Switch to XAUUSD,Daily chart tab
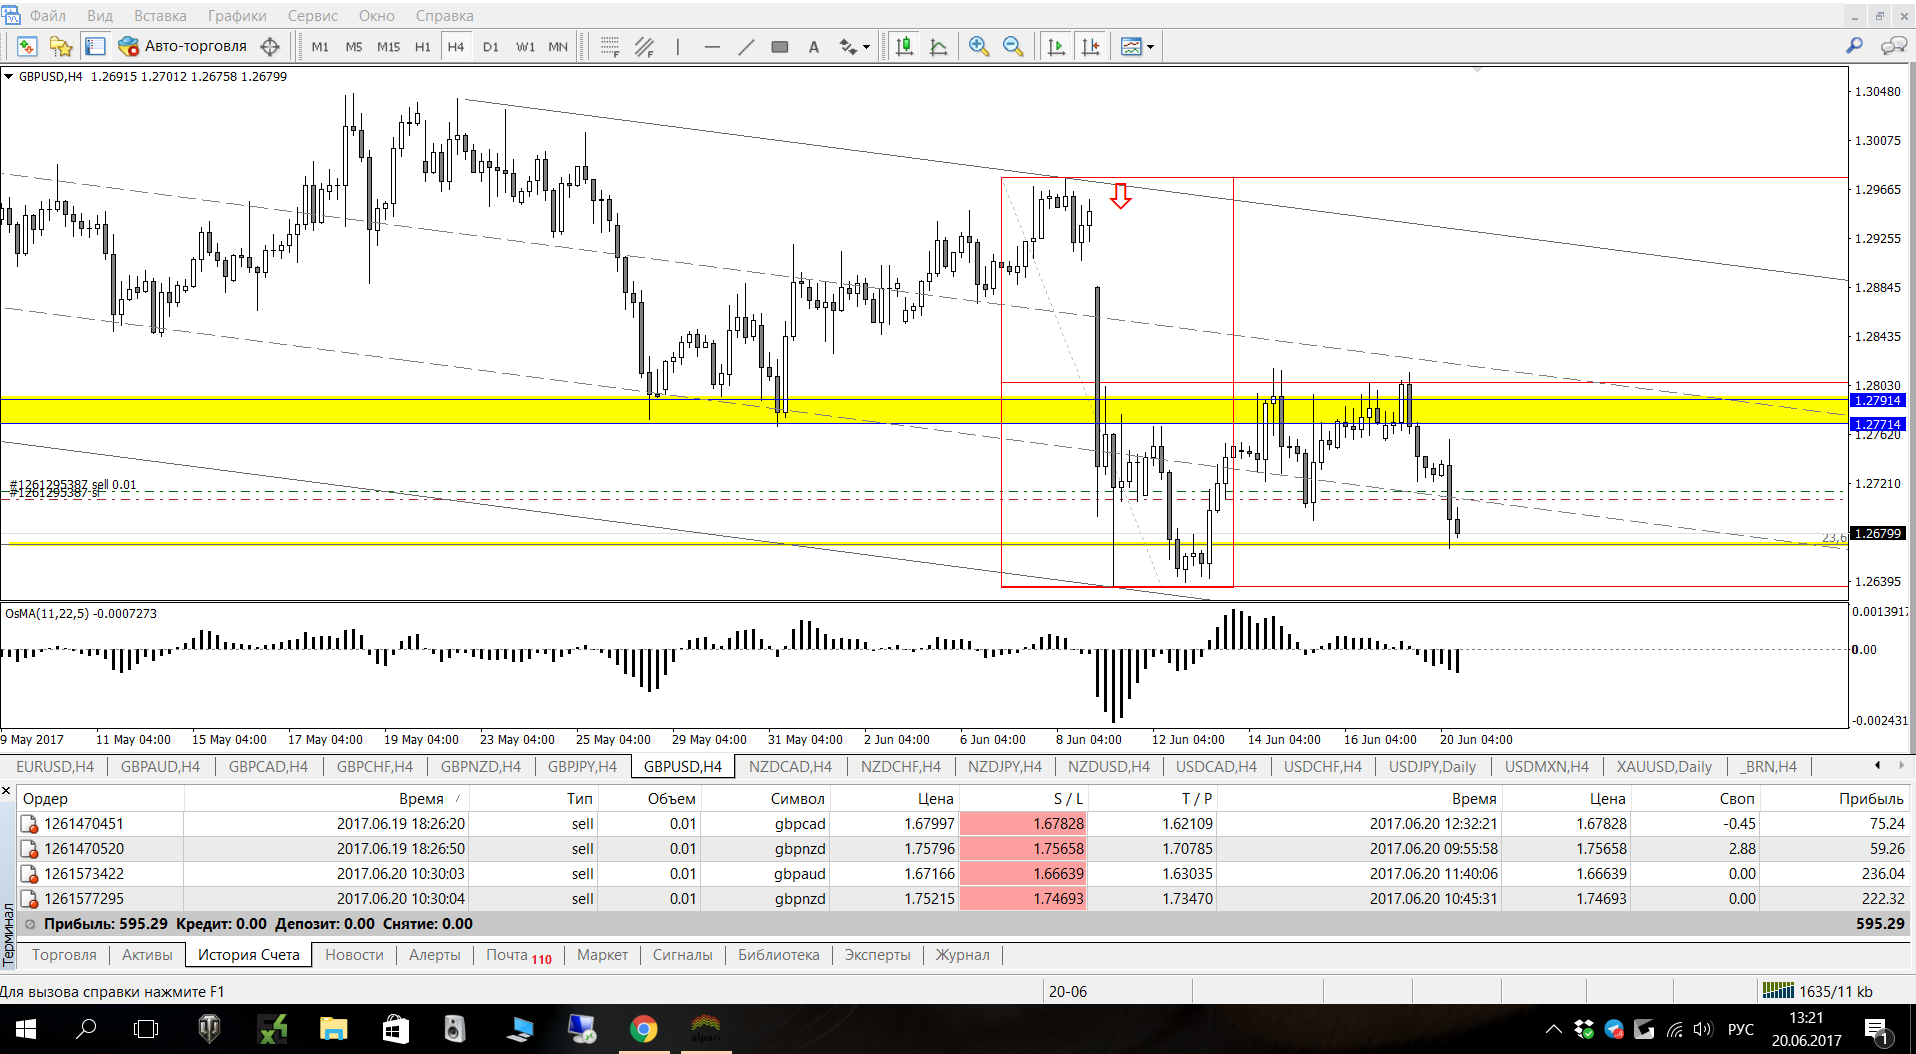This screenshot has width=1916, height=1054. 1664,767
